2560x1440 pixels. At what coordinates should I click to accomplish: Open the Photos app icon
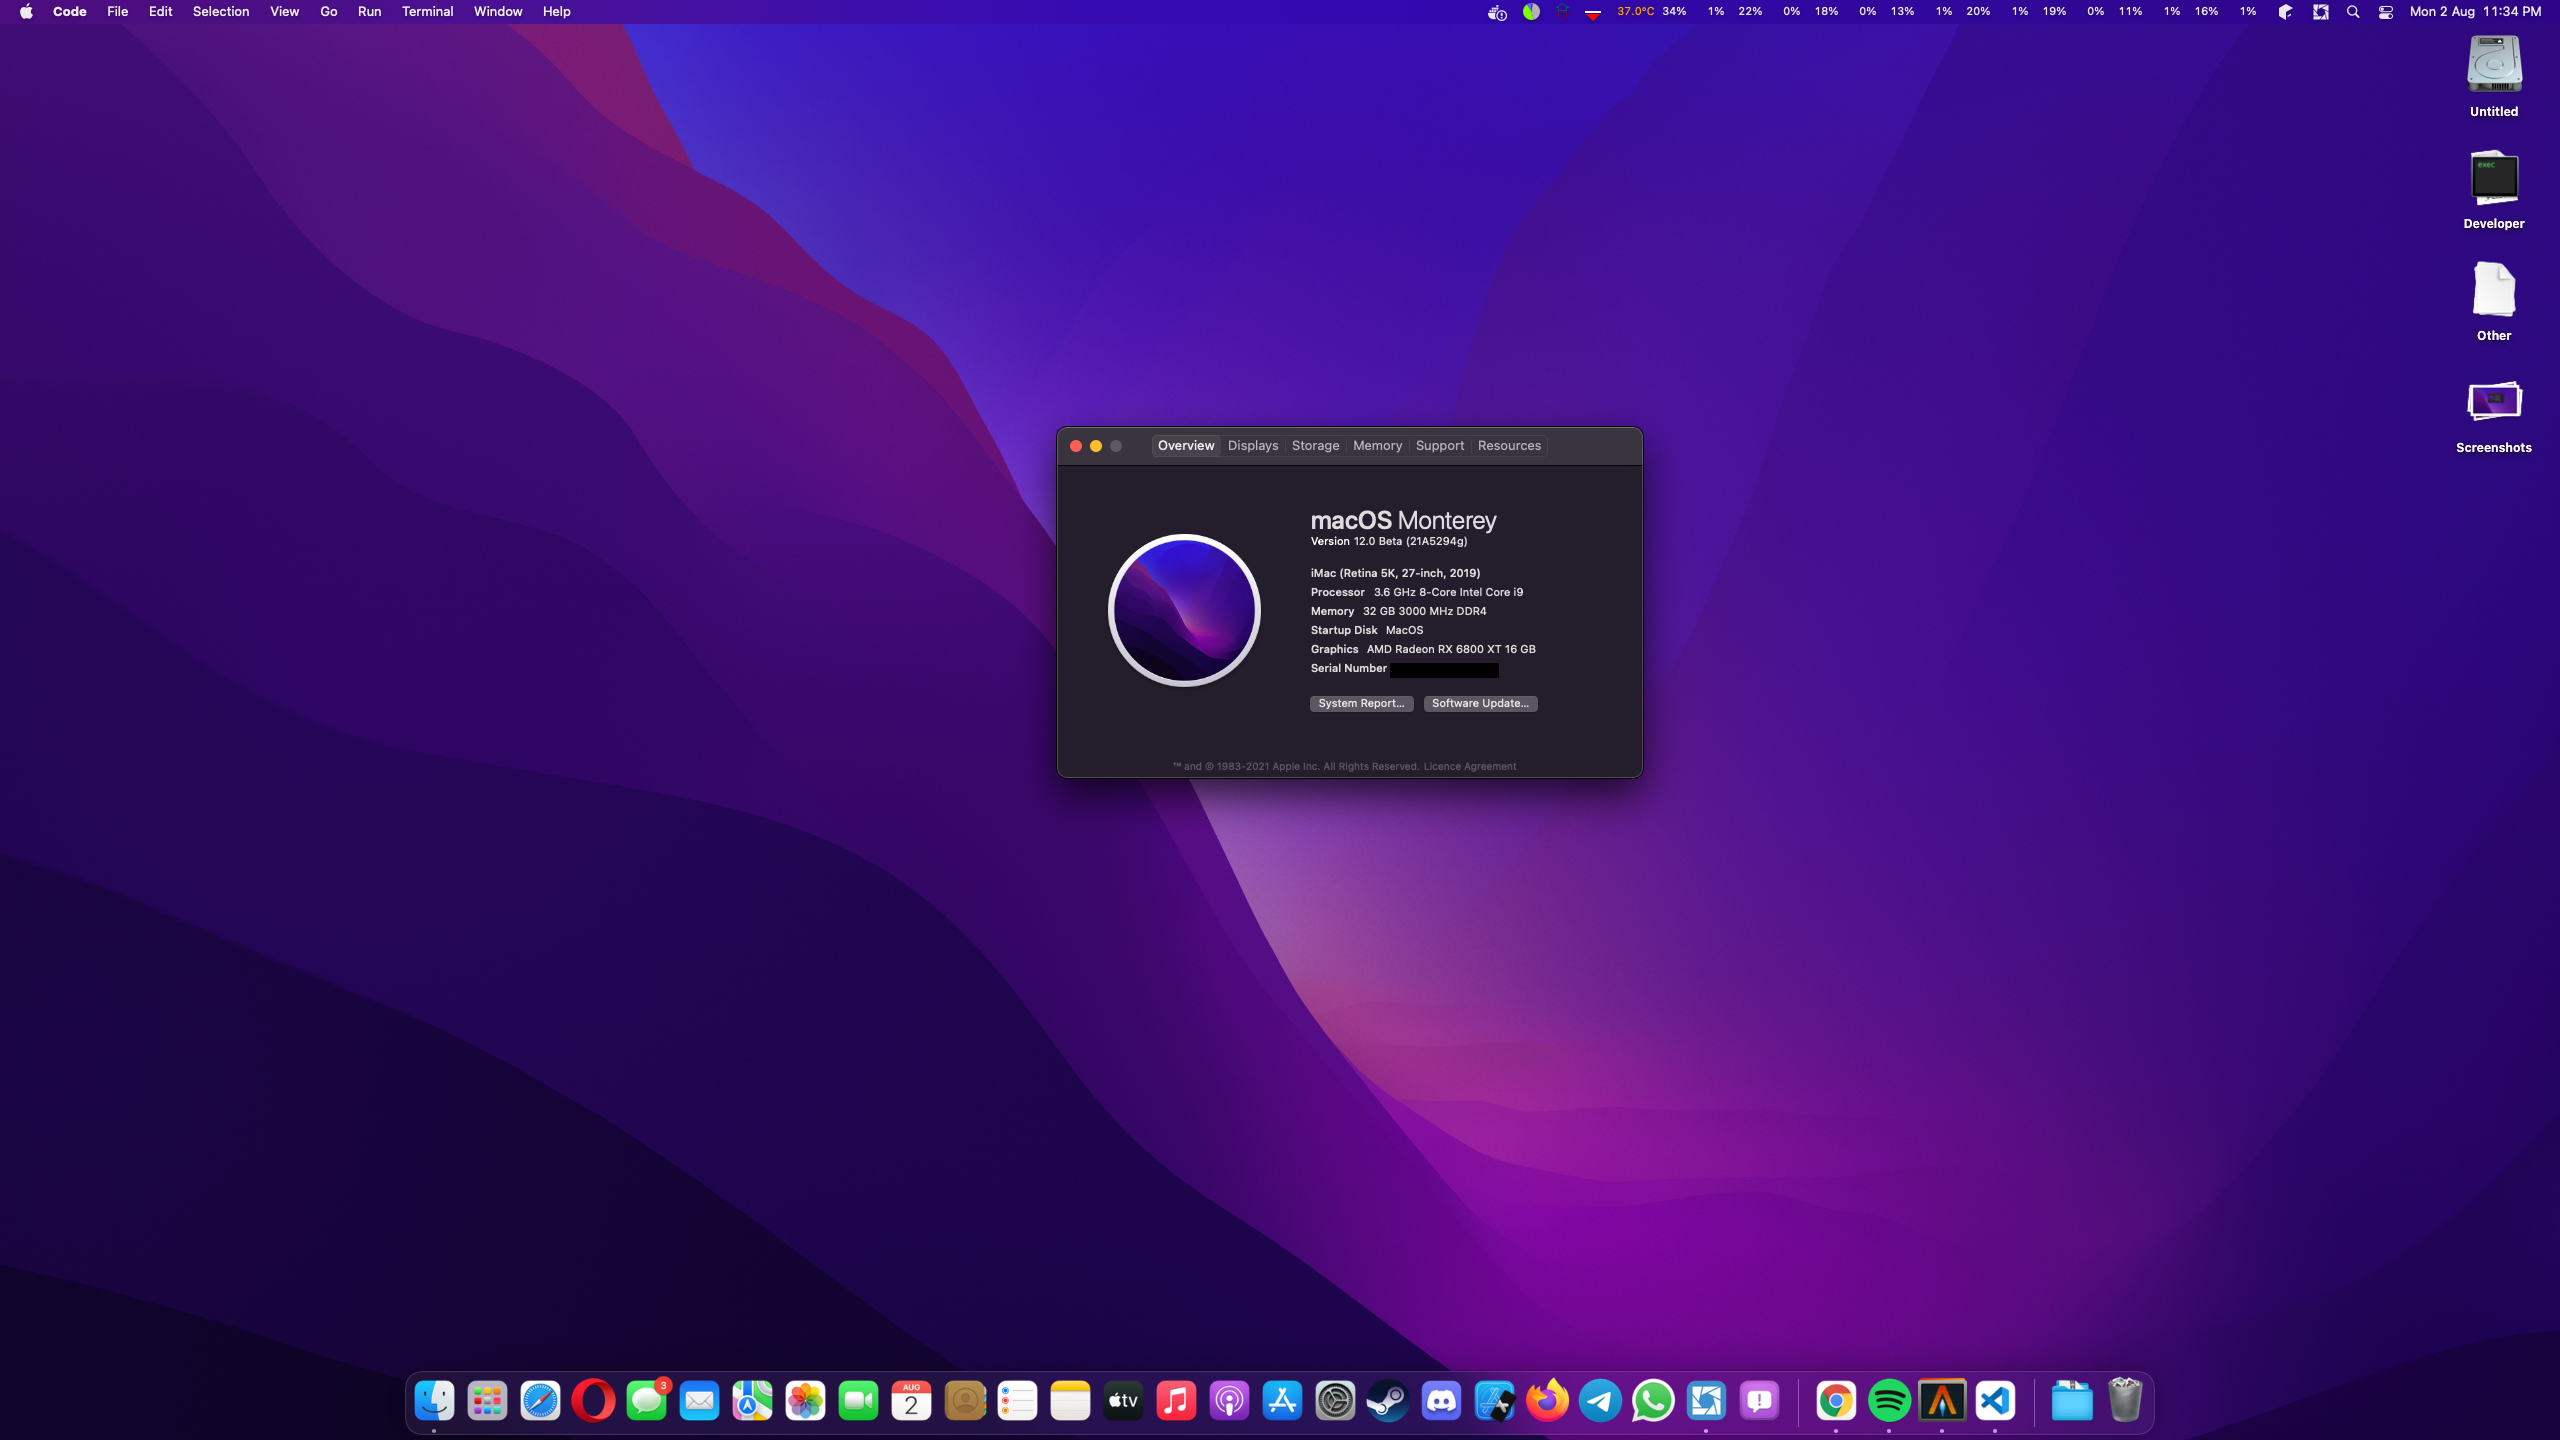[805, 1401]
